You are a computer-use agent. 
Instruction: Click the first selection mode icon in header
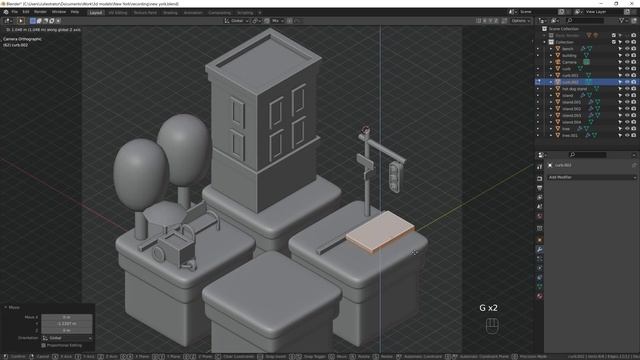[33, 20]
